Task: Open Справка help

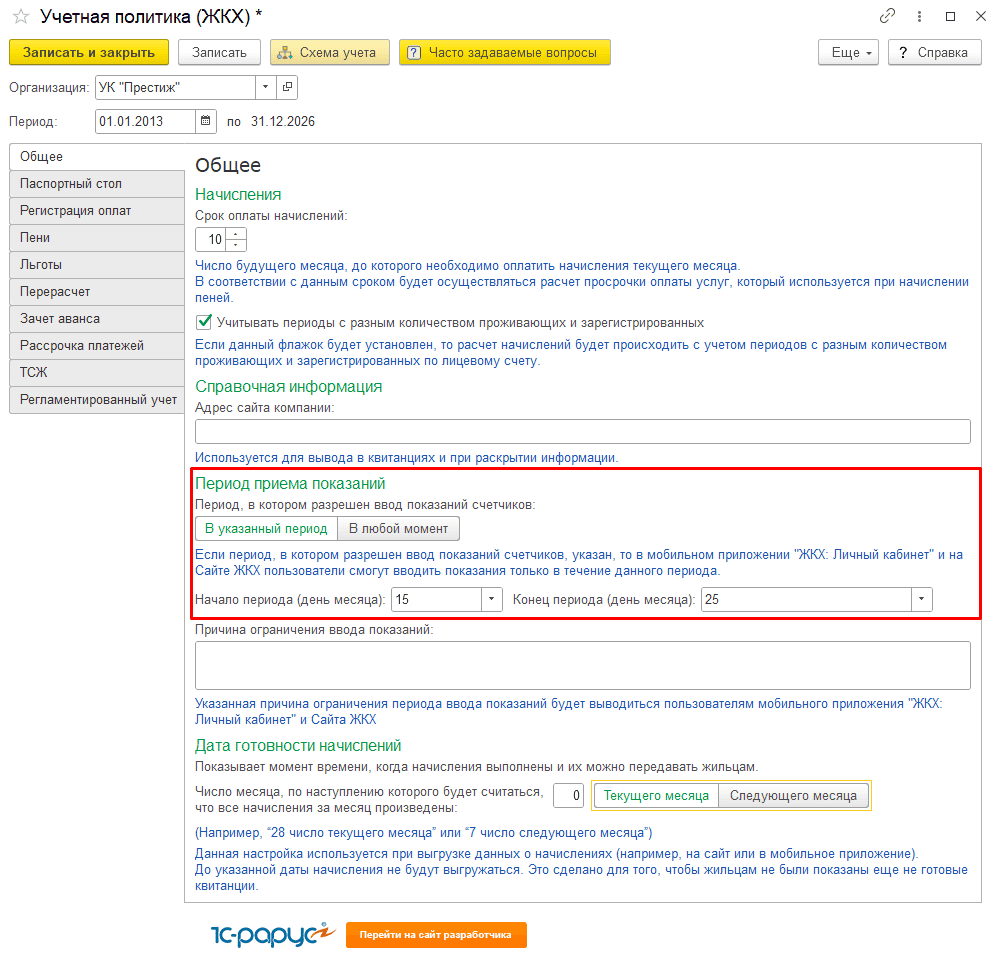Action: (x=933, y=53)
